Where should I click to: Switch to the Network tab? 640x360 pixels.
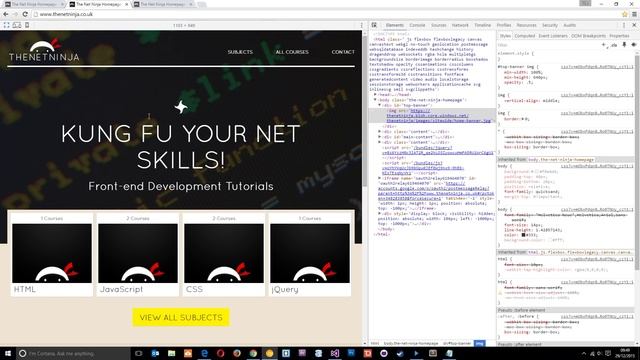tap(460, 25)
